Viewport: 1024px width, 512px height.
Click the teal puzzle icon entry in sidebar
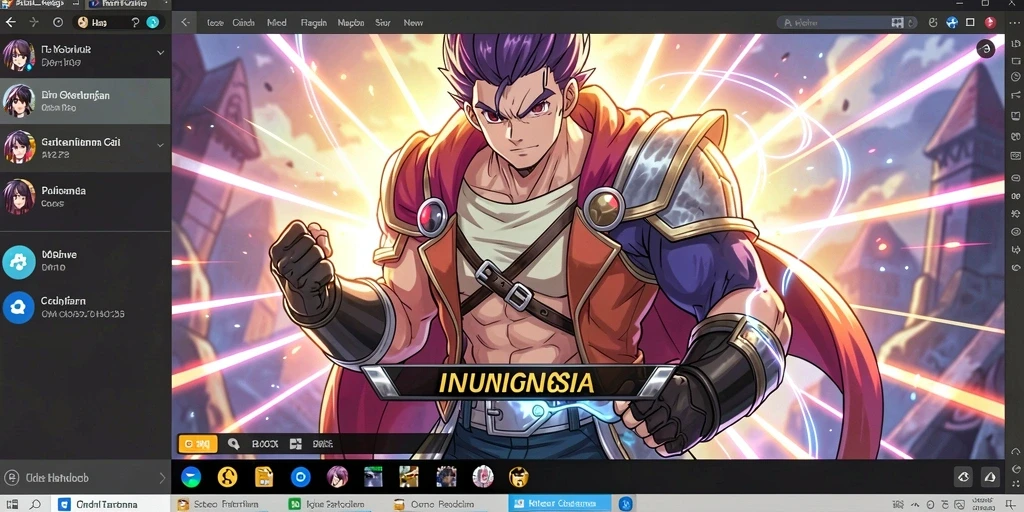tap(18, 262)
